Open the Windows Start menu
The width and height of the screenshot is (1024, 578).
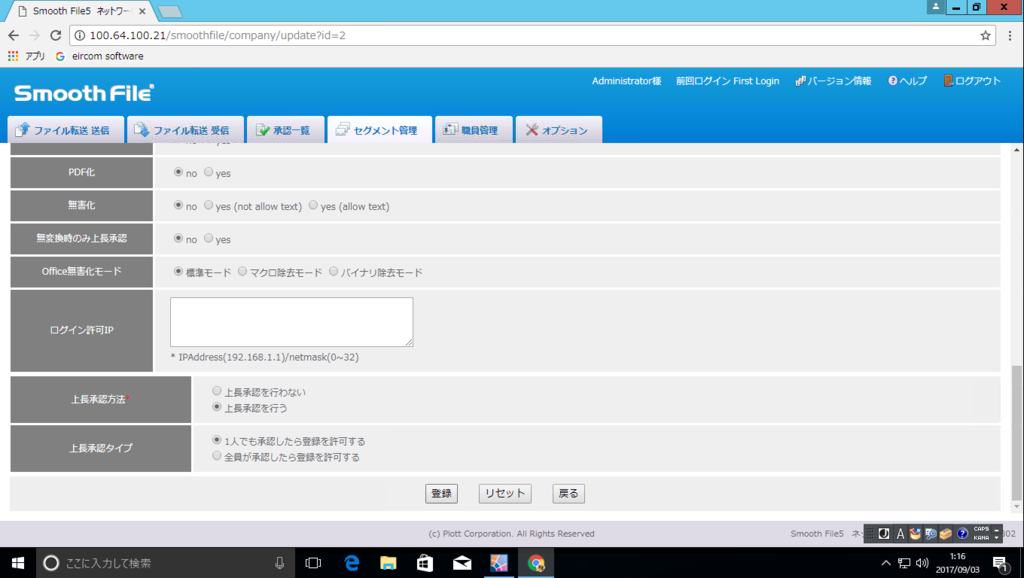tap(18, 563)
